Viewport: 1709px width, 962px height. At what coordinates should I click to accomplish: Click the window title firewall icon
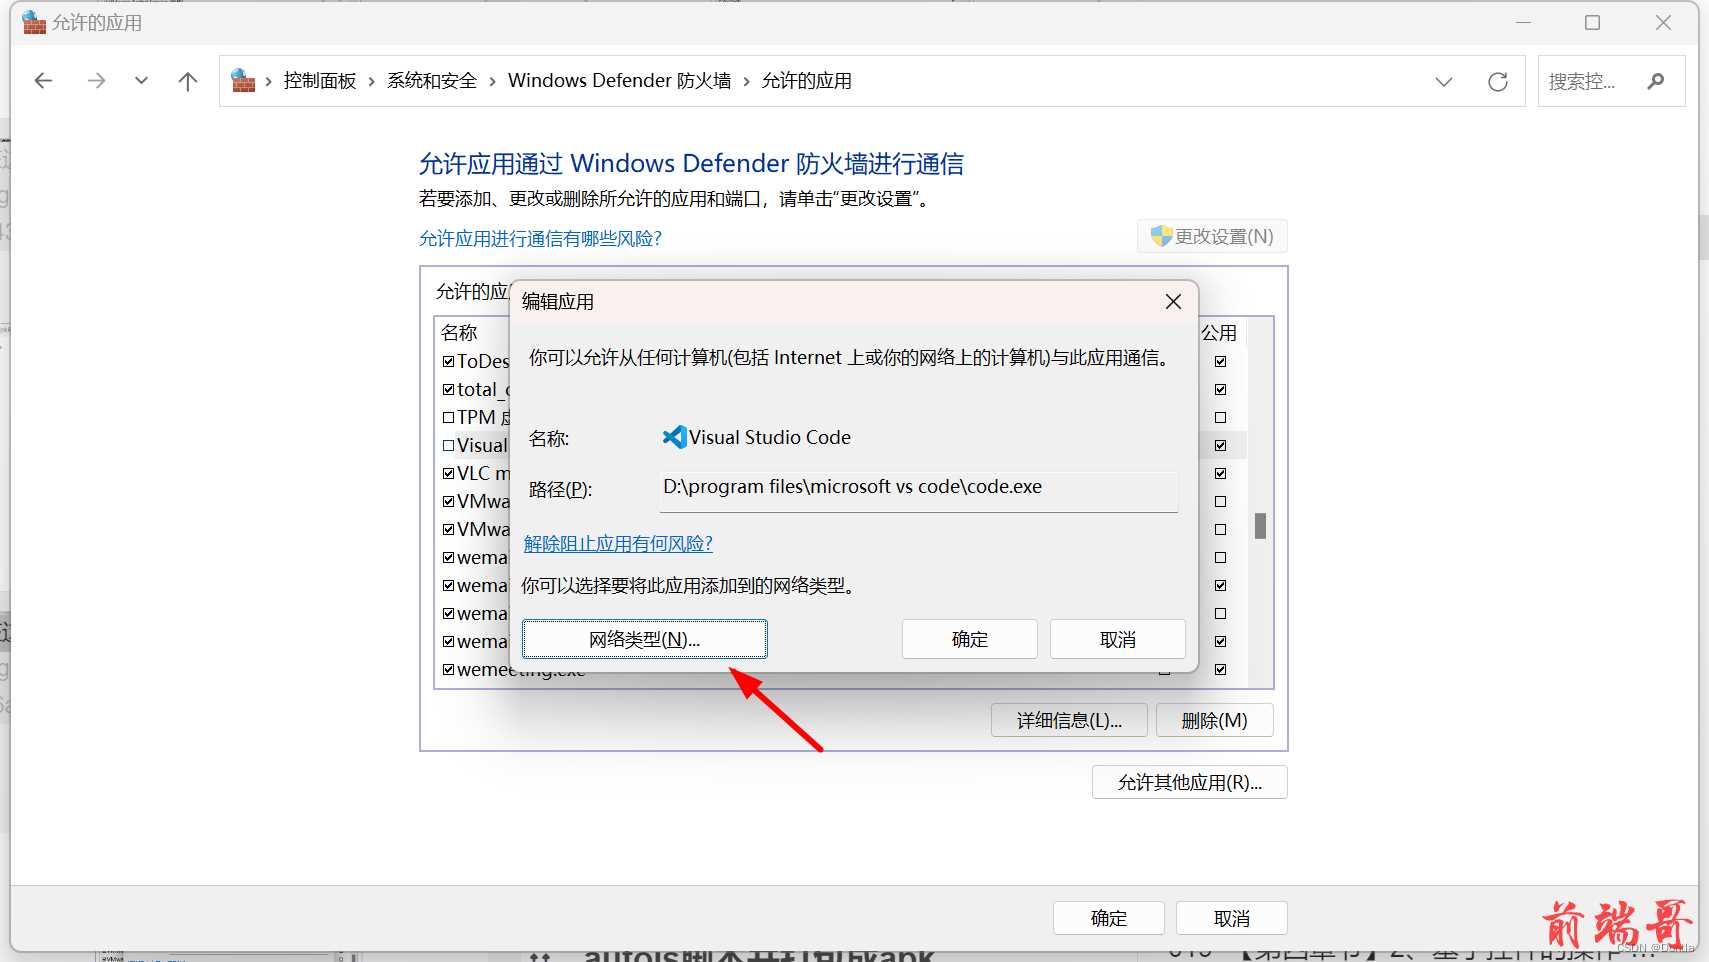tap(34, 22)
